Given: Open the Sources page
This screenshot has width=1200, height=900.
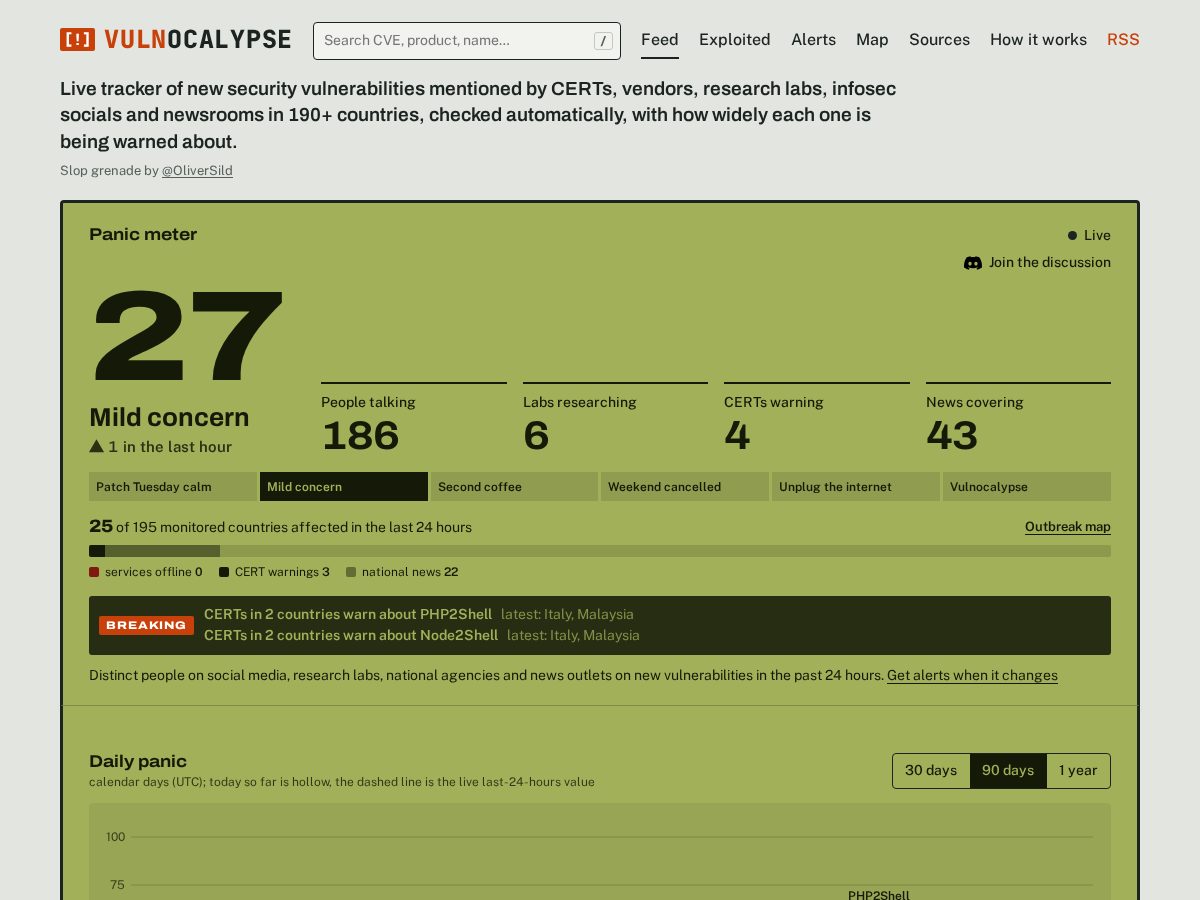Looking at the screenshot, I should [939, 40].
